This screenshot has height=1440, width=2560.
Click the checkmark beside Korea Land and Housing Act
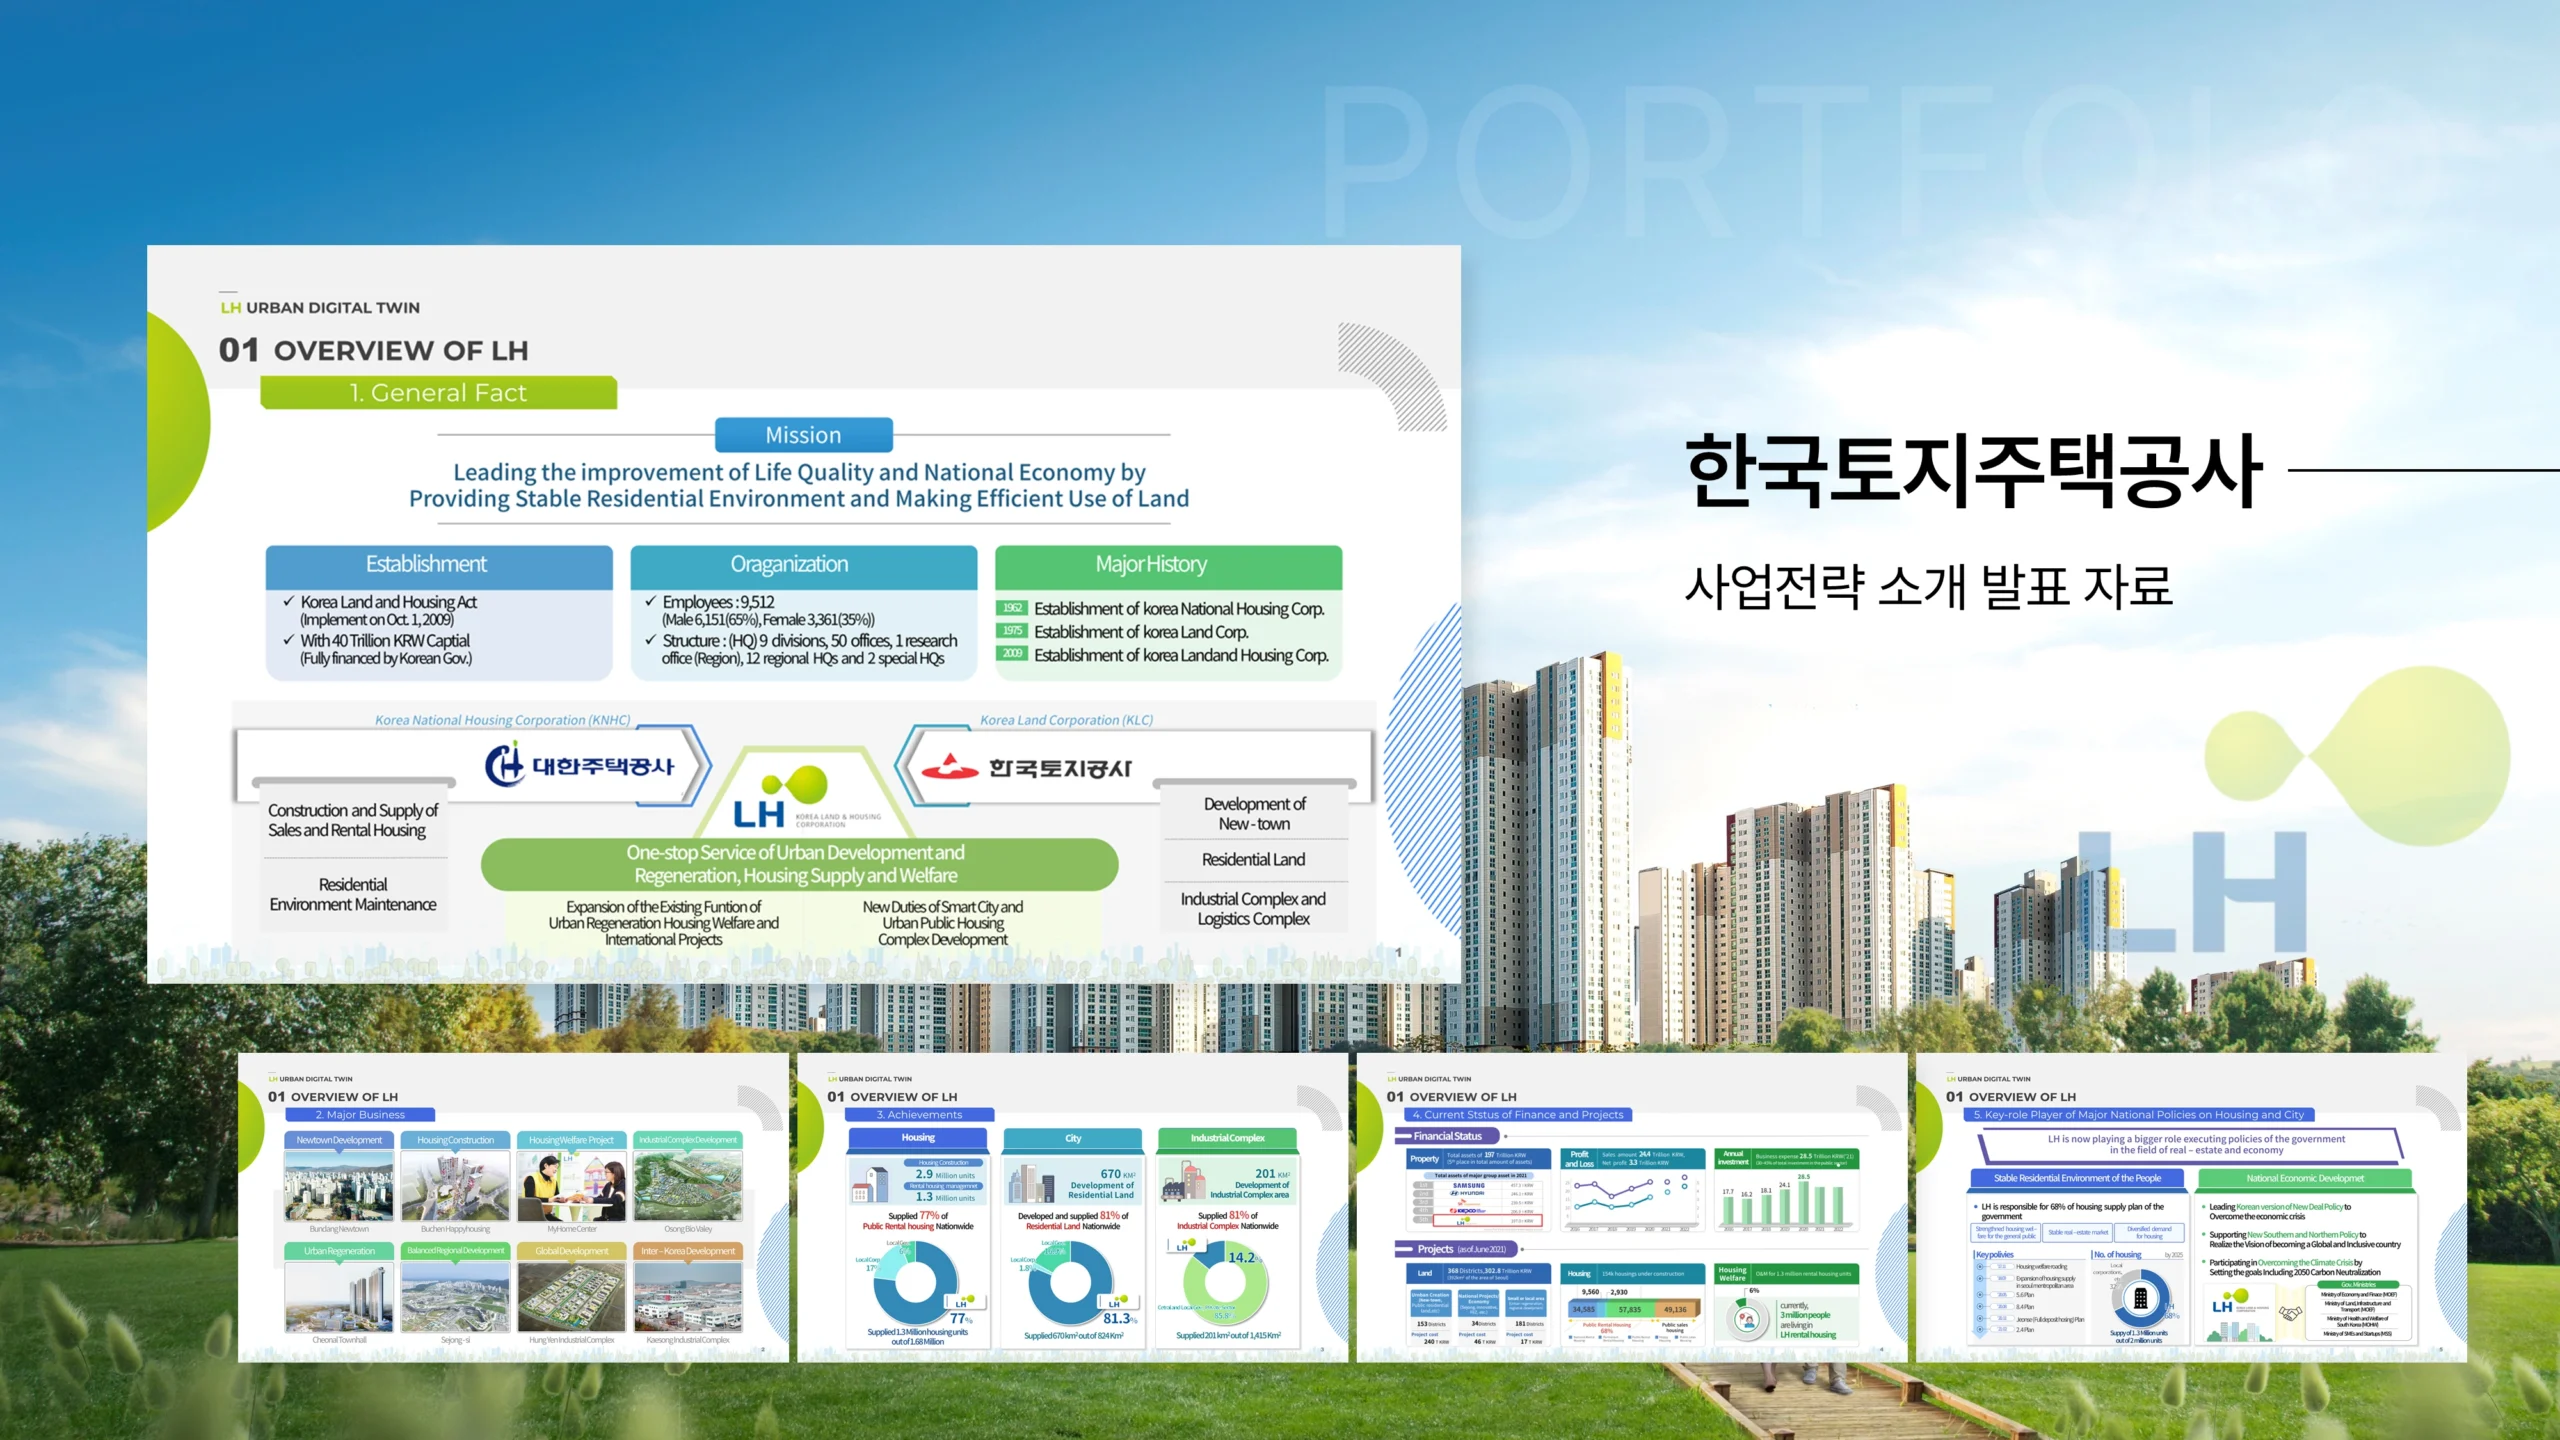tap(288, 602)
